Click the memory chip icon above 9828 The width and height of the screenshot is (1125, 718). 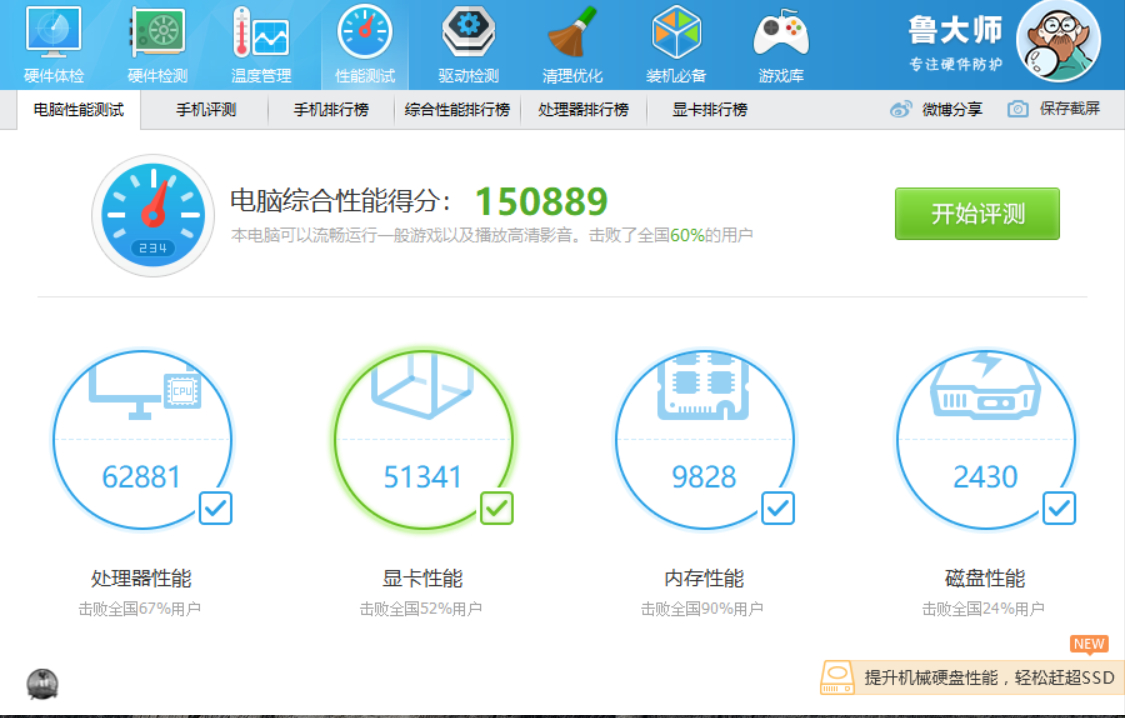(703, 386)
